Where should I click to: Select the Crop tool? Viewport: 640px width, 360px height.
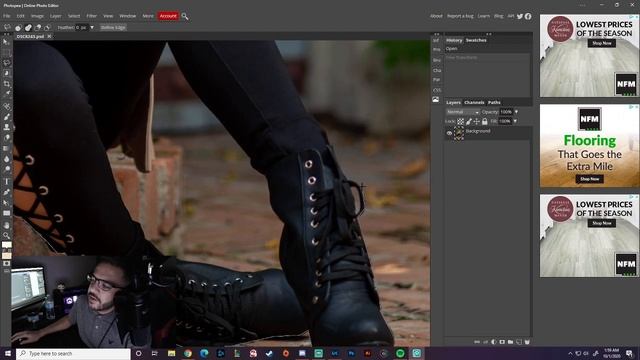(6, 84)
